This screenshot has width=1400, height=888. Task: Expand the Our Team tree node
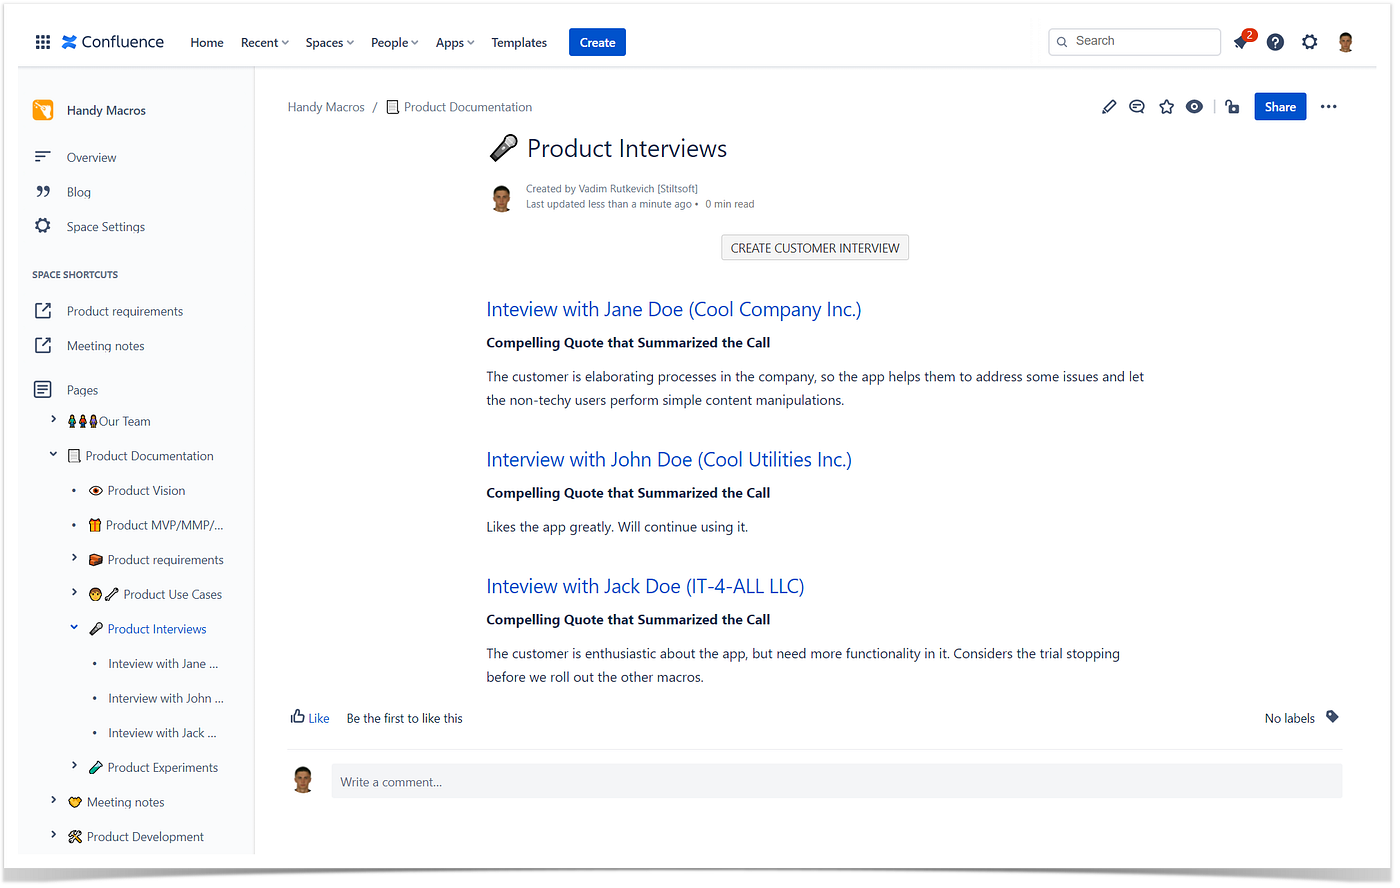pyautogui.click(x=54, y=420)
